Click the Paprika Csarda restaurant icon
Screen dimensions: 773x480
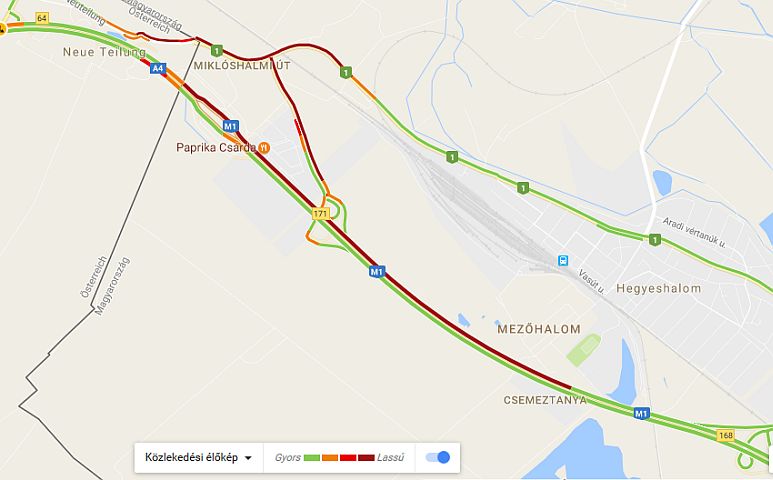pyautogui.click(x=264, y=147)
